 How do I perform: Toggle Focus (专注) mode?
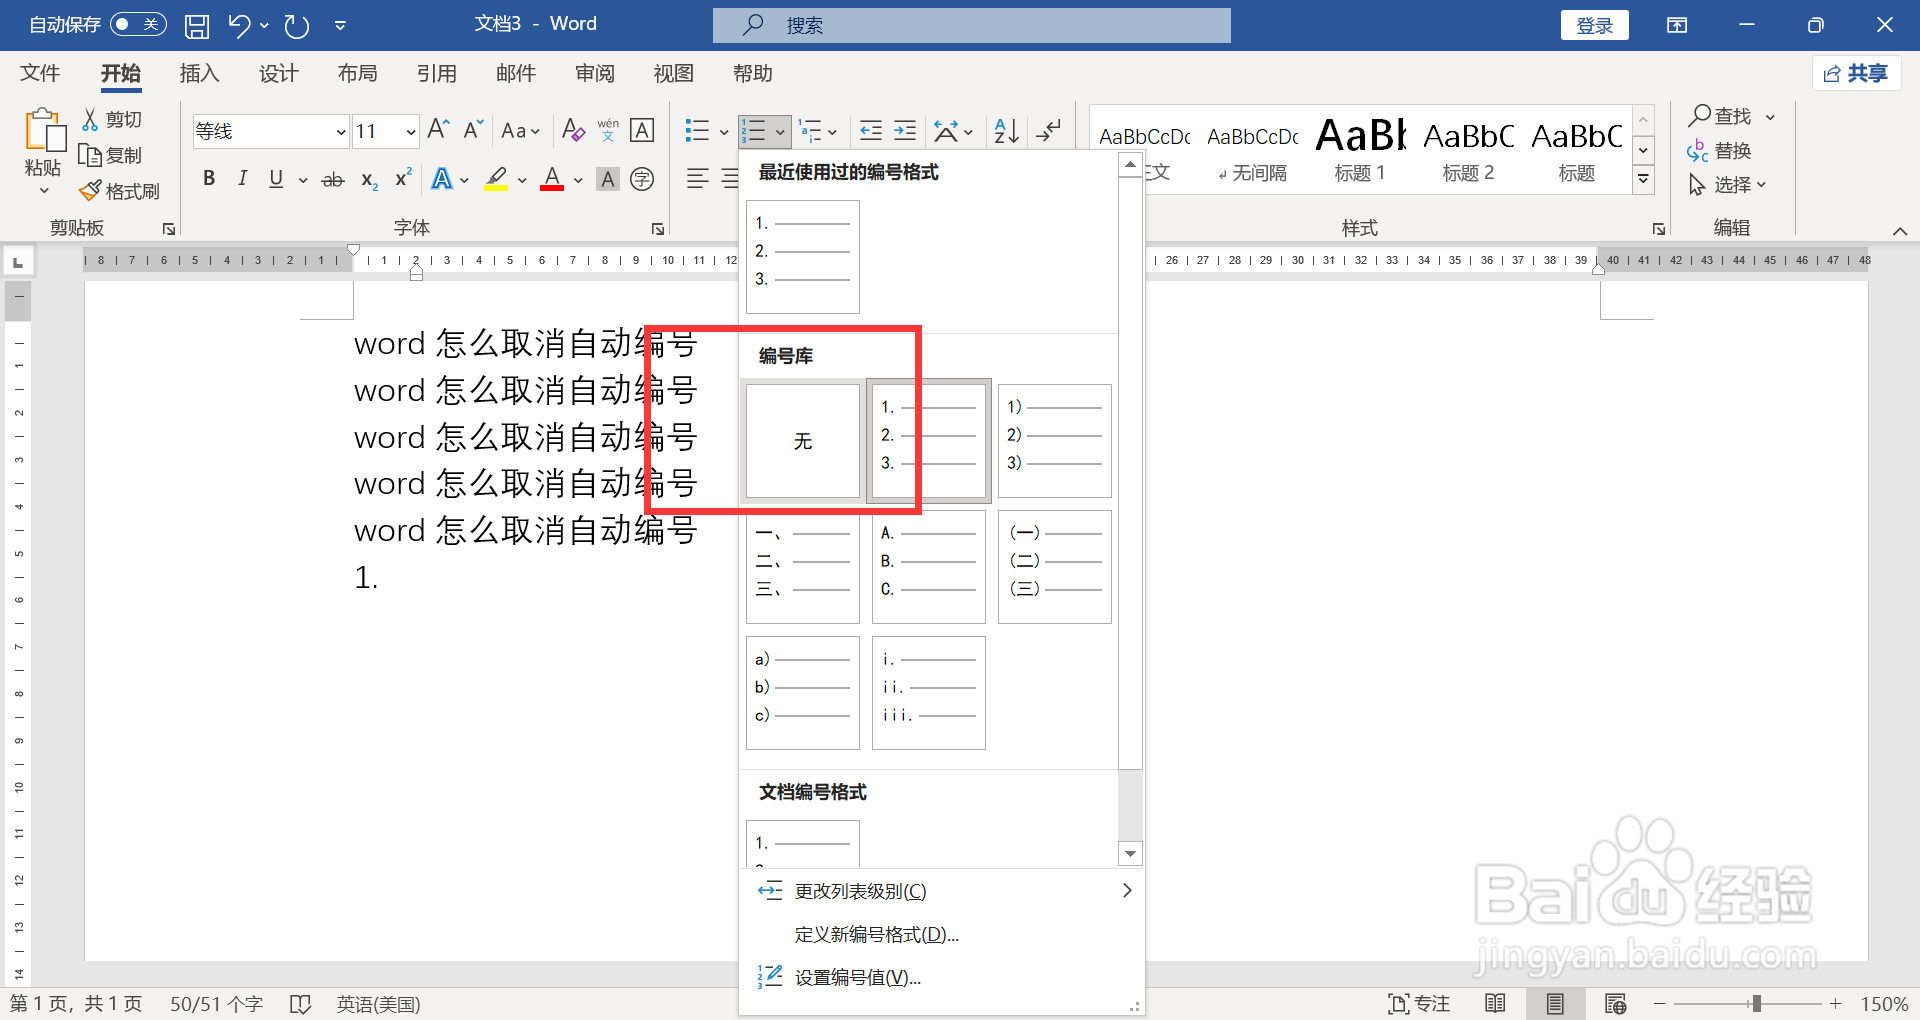pos(1419,1003)
